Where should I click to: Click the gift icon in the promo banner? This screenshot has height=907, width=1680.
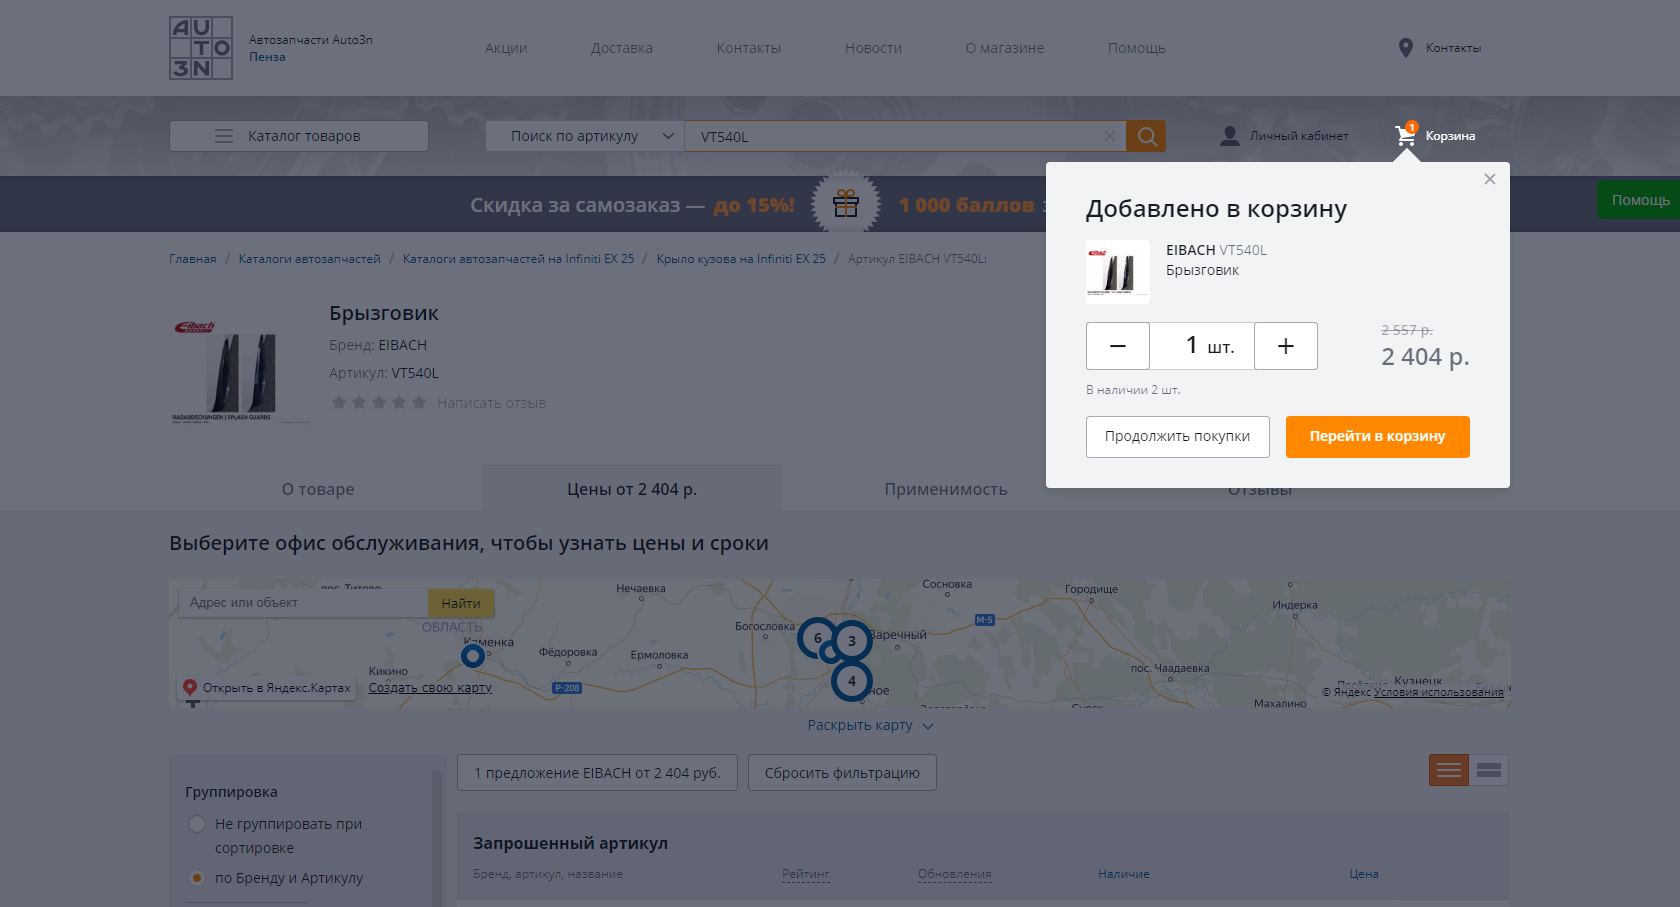pyautogui.click(x=846, y=204)
